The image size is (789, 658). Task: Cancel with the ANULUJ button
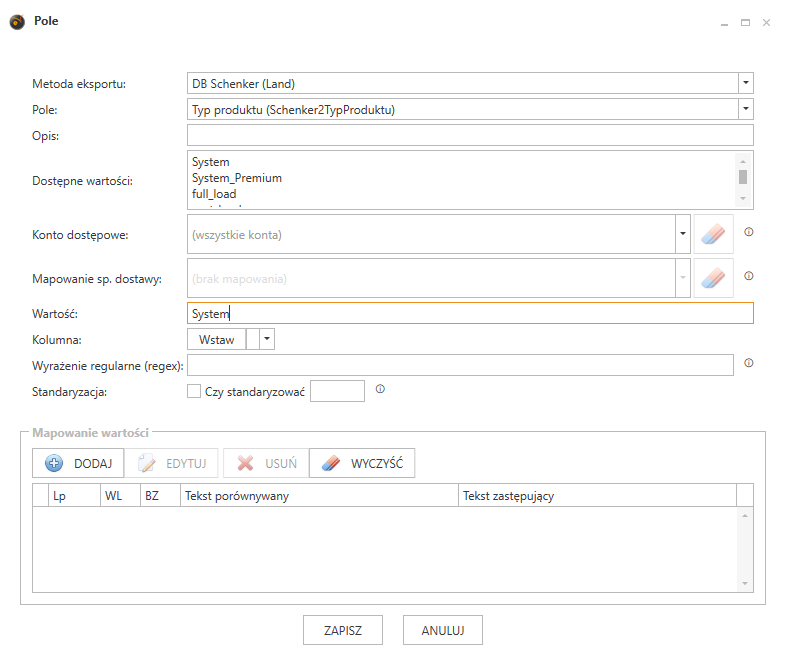click(x=443, y=630)
